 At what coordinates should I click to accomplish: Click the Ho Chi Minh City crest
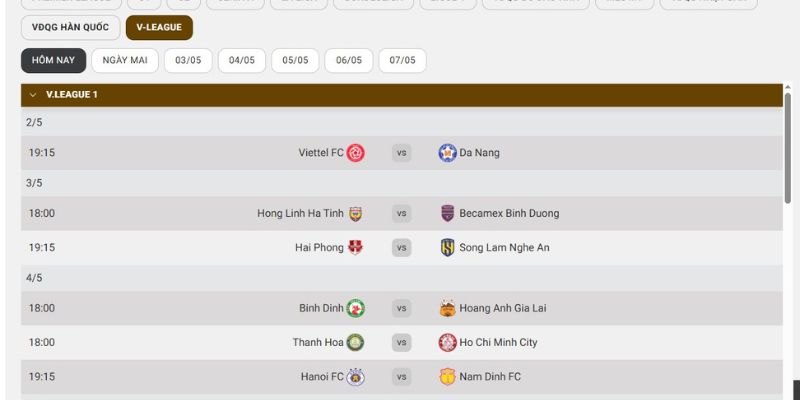tap(447, 342)
